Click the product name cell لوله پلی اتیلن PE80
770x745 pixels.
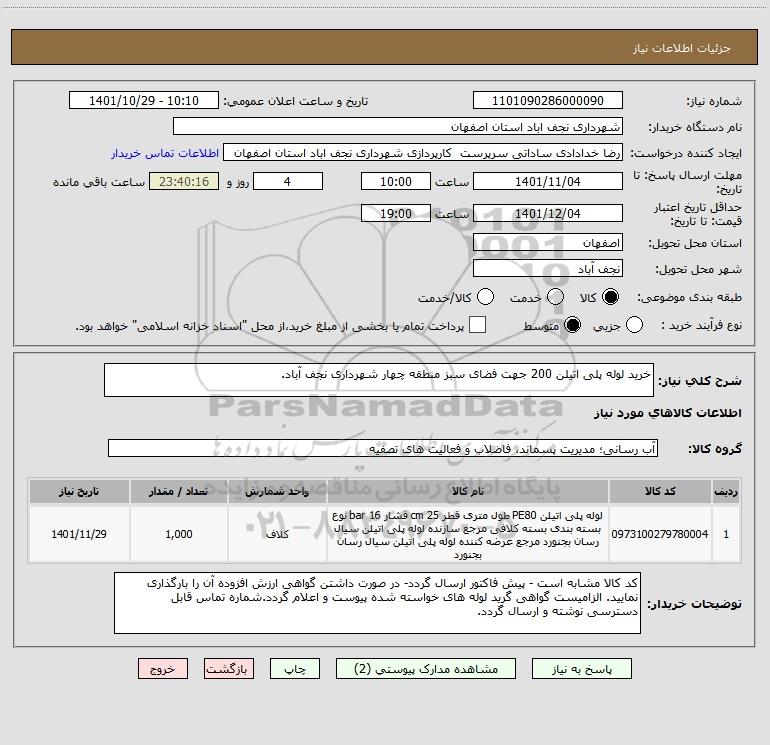click(468, 535)
